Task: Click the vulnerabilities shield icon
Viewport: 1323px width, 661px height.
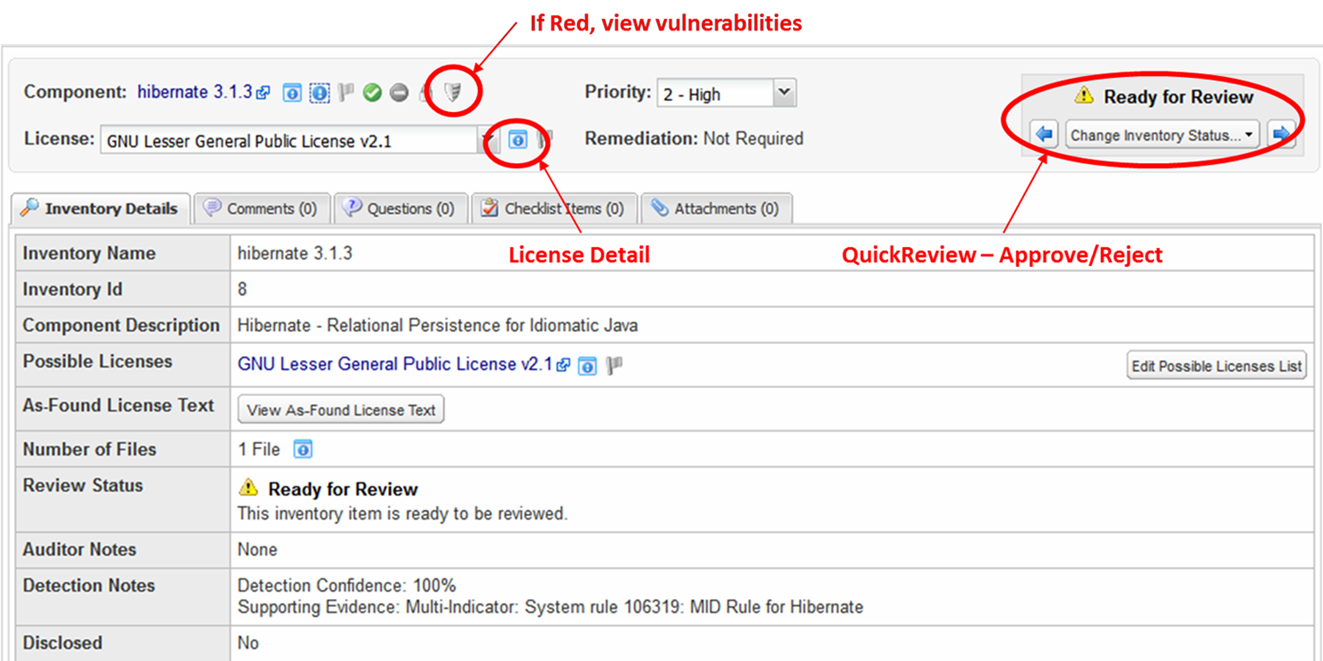Action: coord(454,93)
